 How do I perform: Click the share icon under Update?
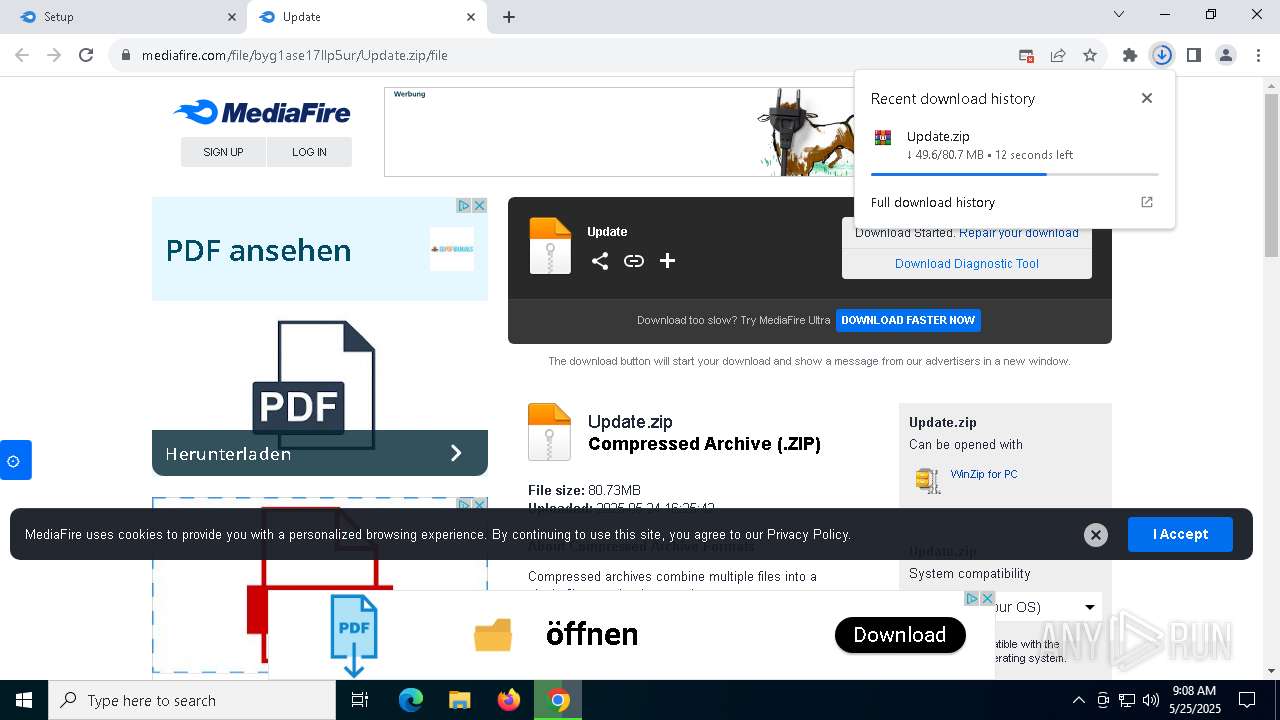pos(600,261)
